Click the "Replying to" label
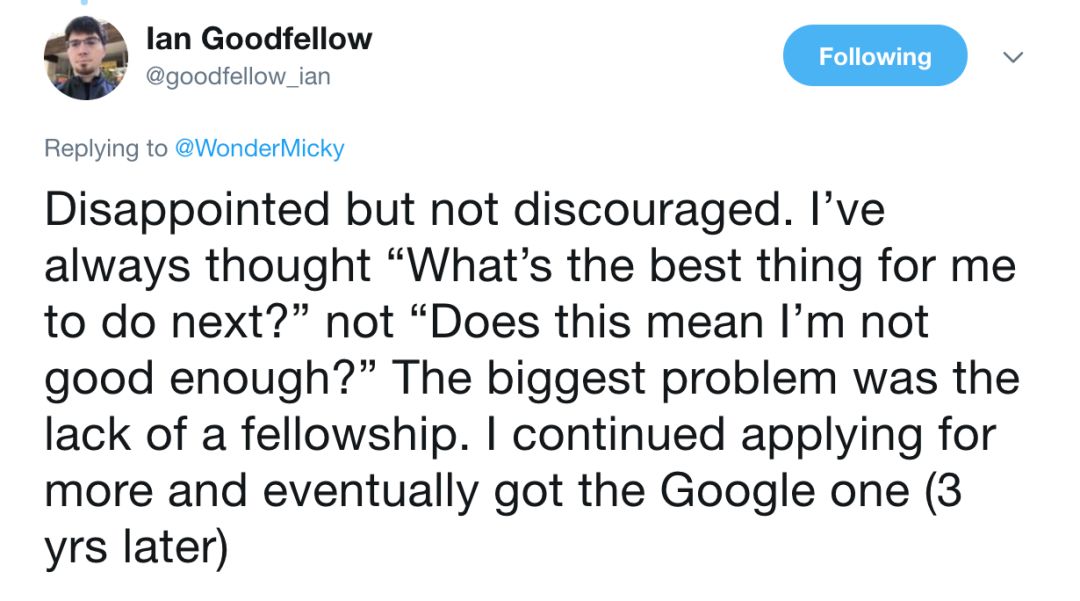Viewport: 1080px width, 601px height. [106, 149]
